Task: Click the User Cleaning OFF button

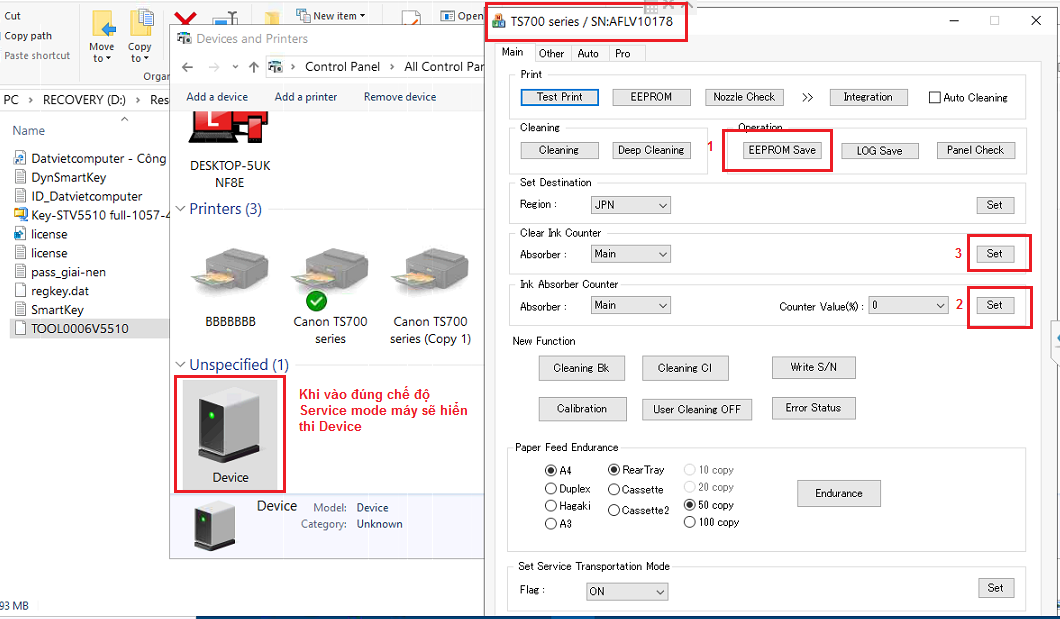Action: (697, 409)
